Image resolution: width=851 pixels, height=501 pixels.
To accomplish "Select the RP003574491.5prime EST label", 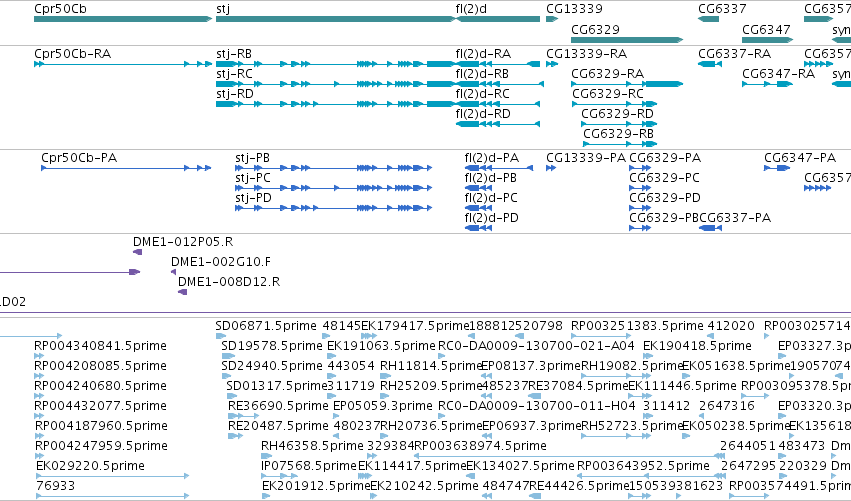I will tap(790, 486).
